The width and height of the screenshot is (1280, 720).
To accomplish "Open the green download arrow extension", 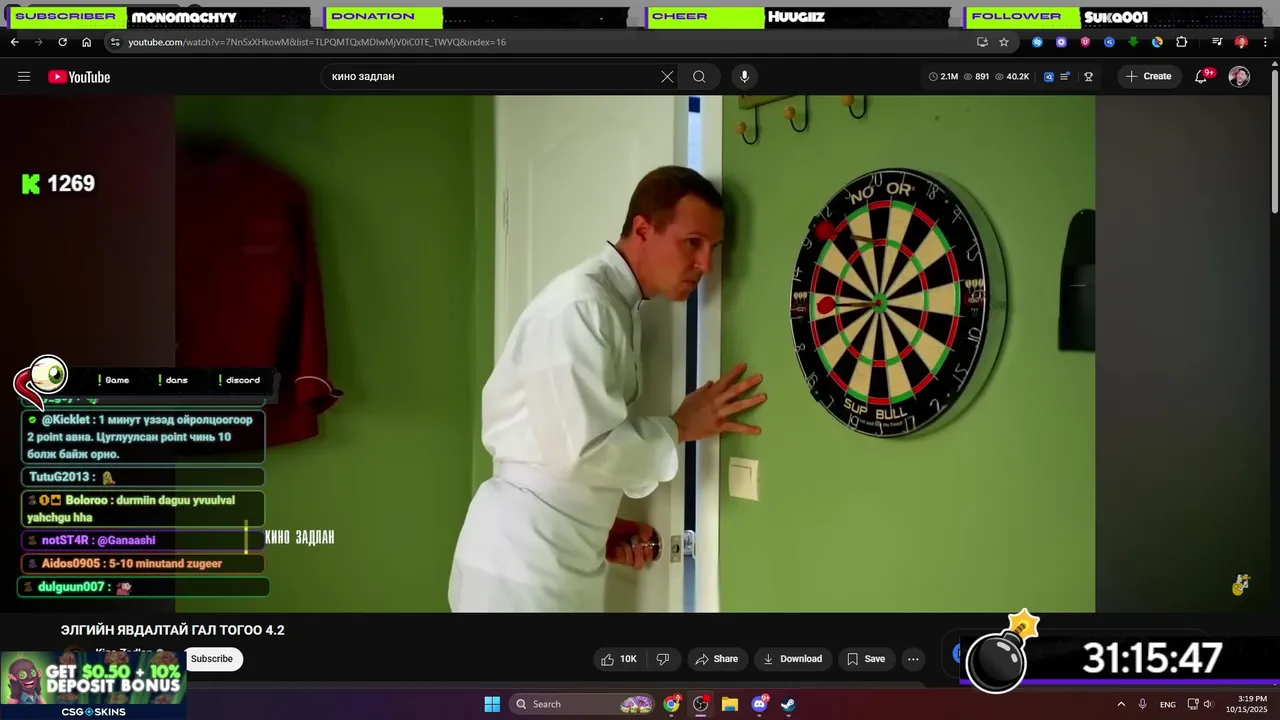I will (x=1133, y=42).
